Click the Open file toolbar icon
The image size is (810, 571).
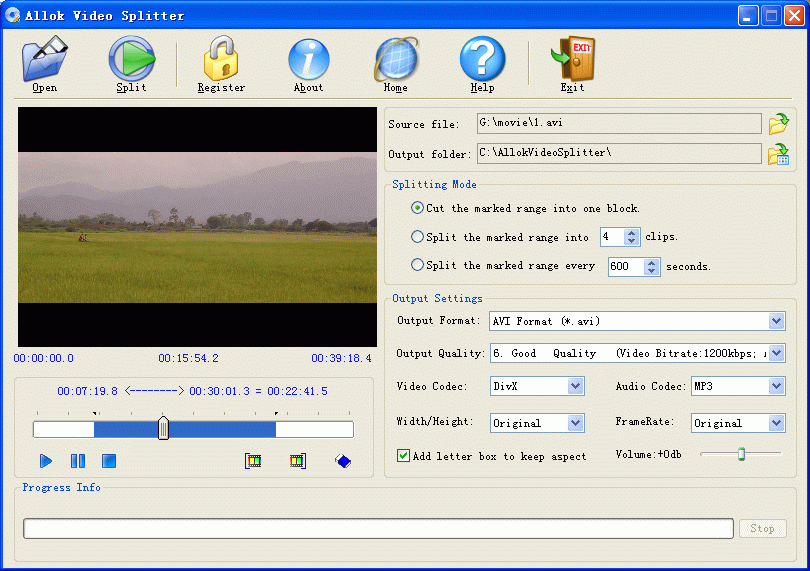(44, 62)
